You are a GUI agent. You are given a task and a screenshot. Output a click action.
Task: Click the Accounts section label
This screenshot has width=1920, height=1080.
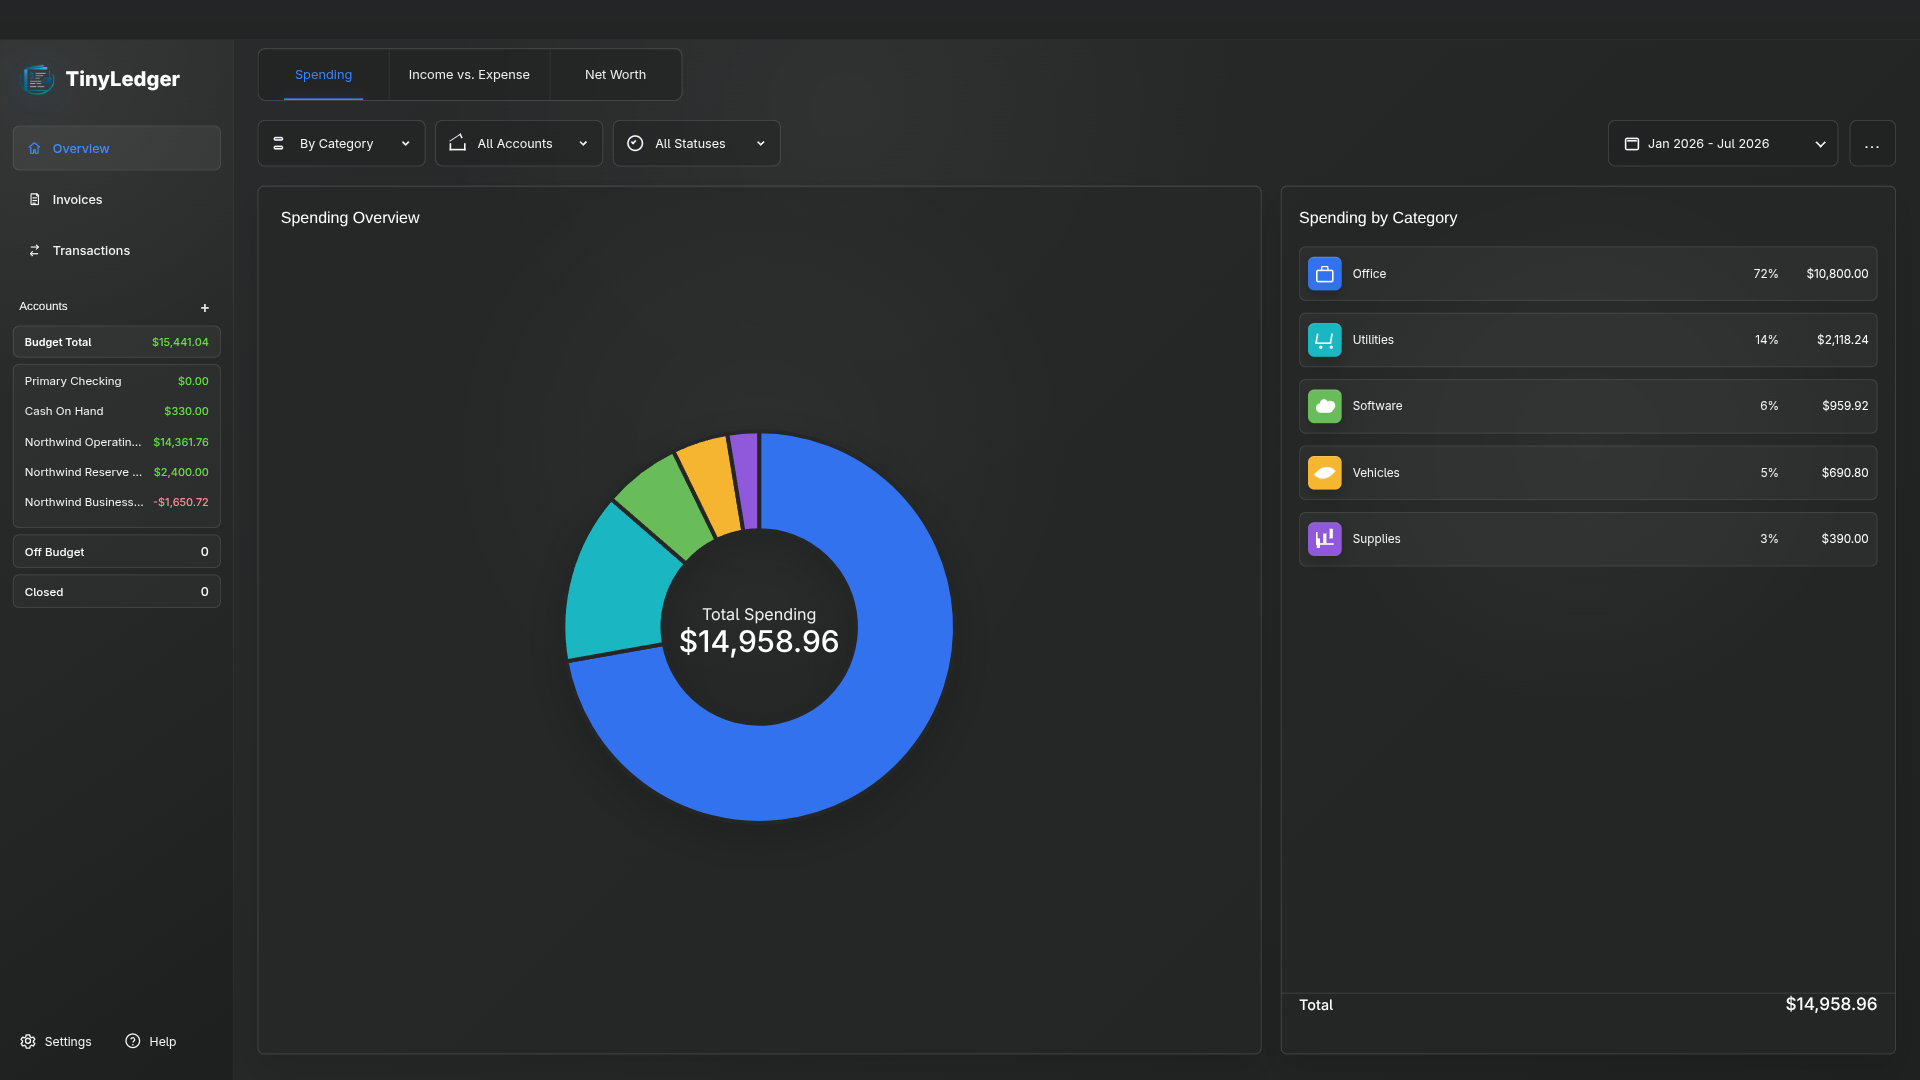coord(43,306)
